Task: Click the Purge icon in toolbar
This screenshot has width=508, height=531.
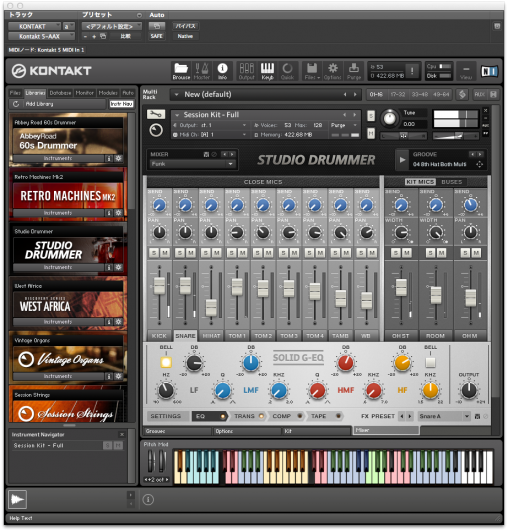Action: tap(354, 71)
